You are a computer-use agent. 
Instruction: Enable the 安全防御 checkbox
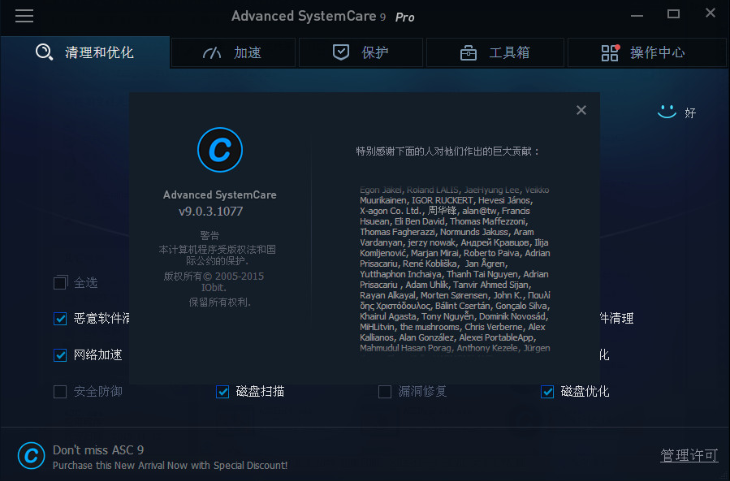(x=60, y=392)
